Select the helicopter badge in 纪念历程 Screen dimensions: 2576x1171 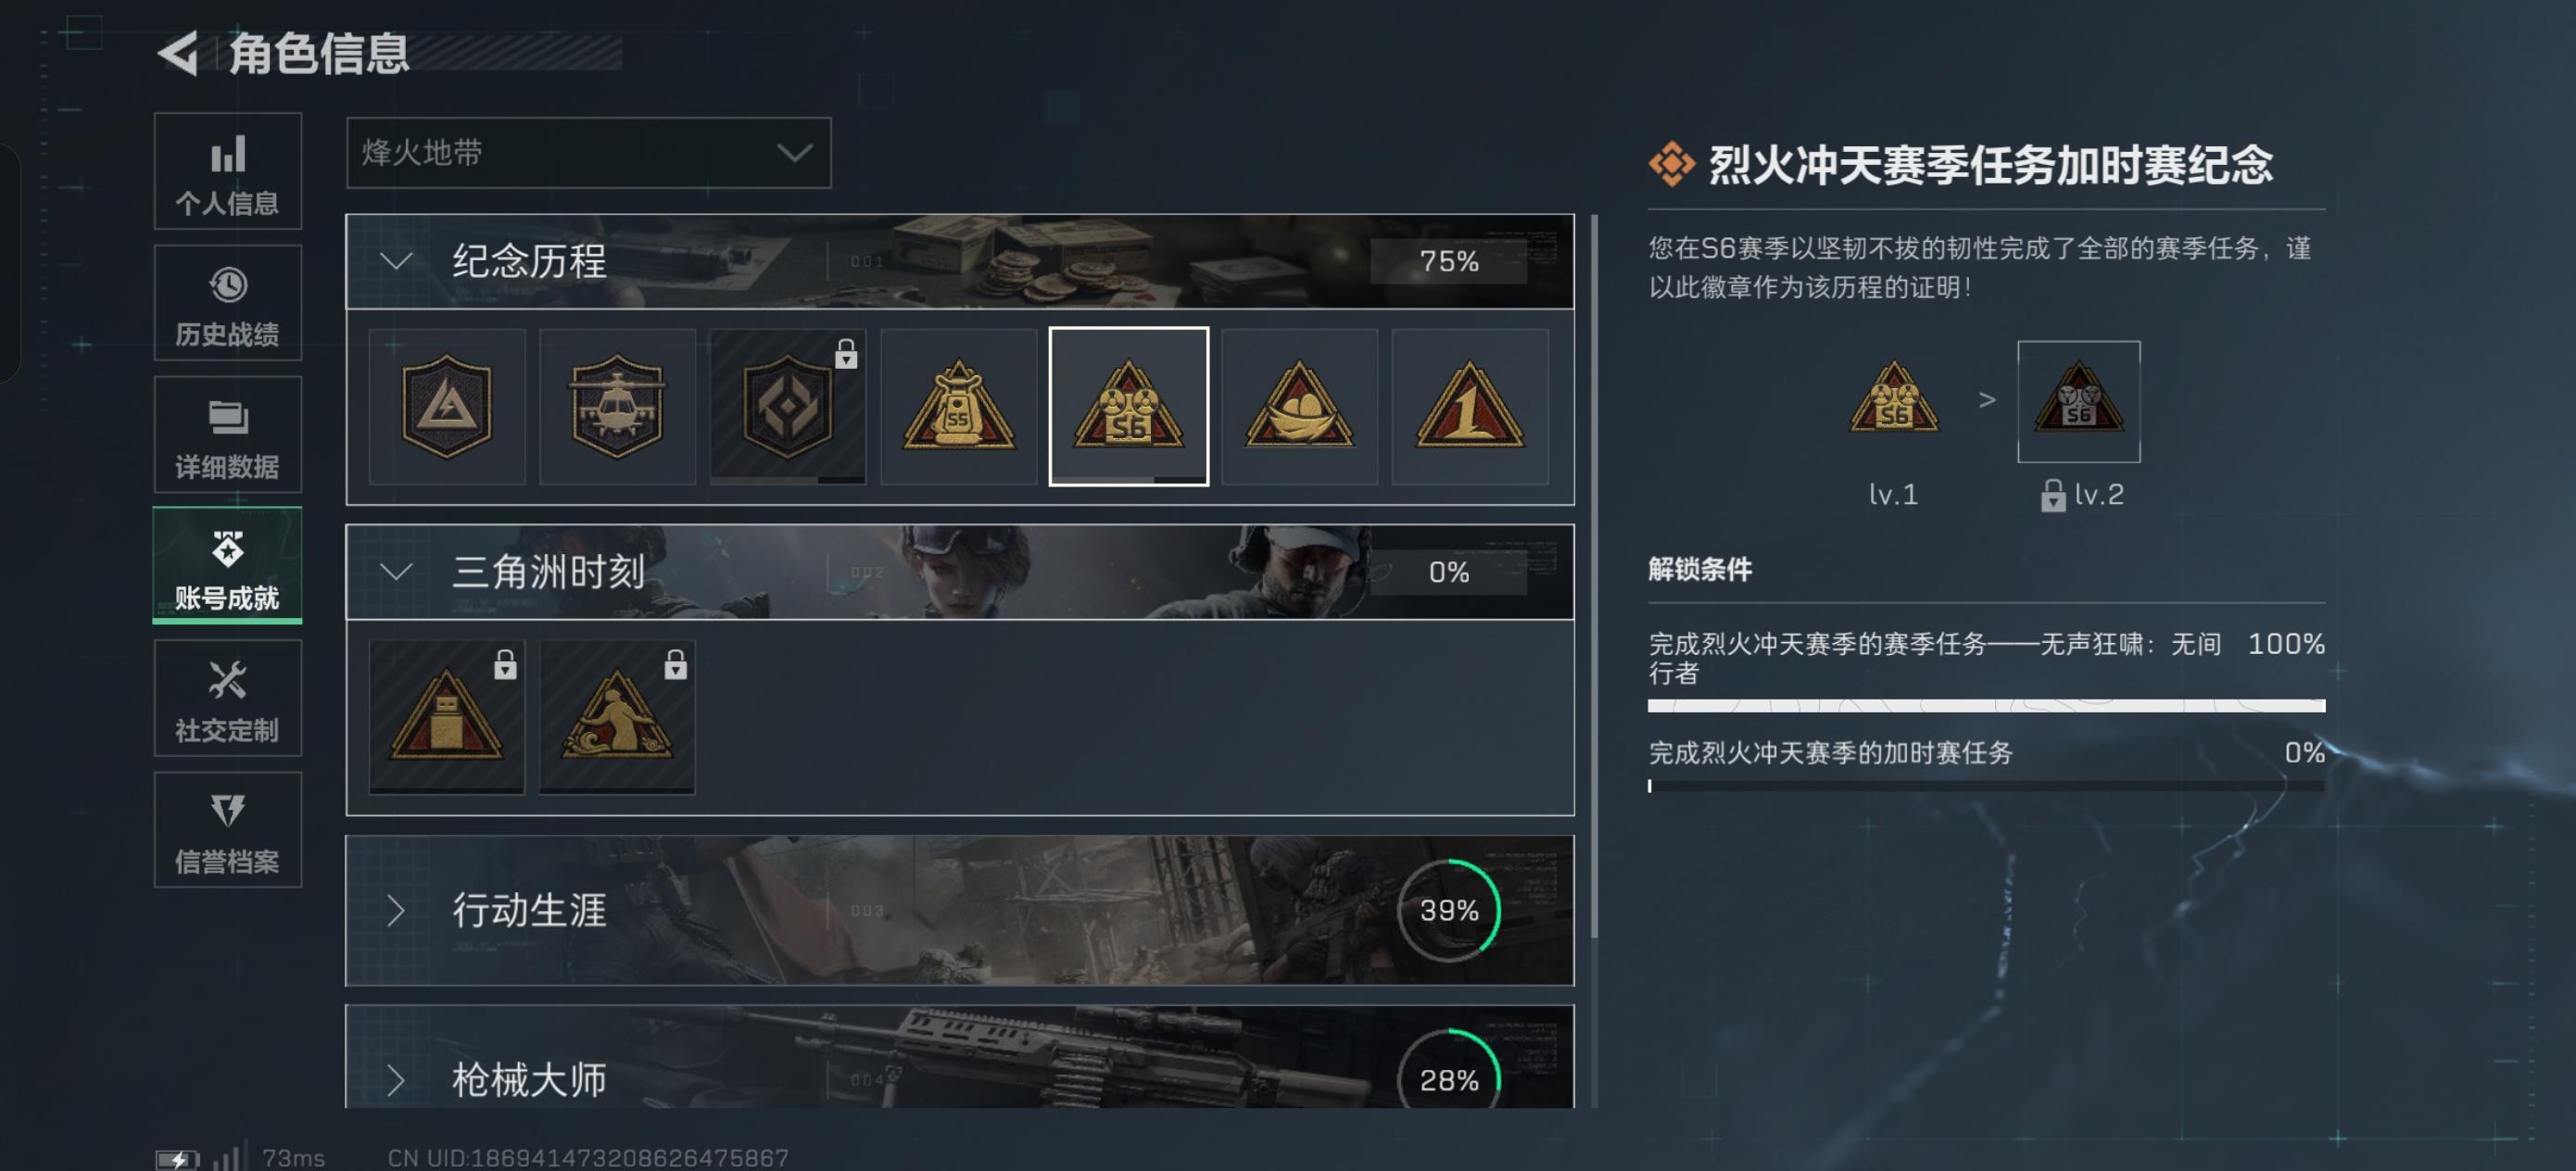pos(617,407)
